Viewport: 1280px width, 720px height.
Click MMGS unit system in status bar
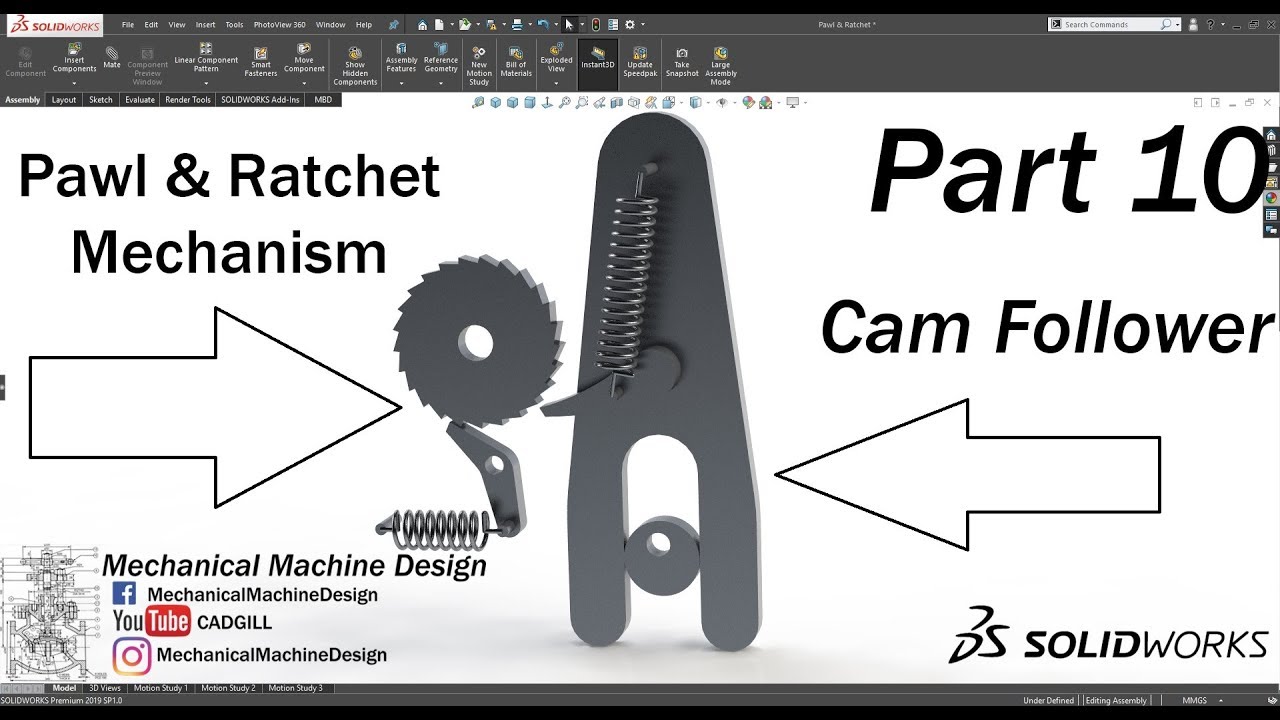coord(1195,700)
